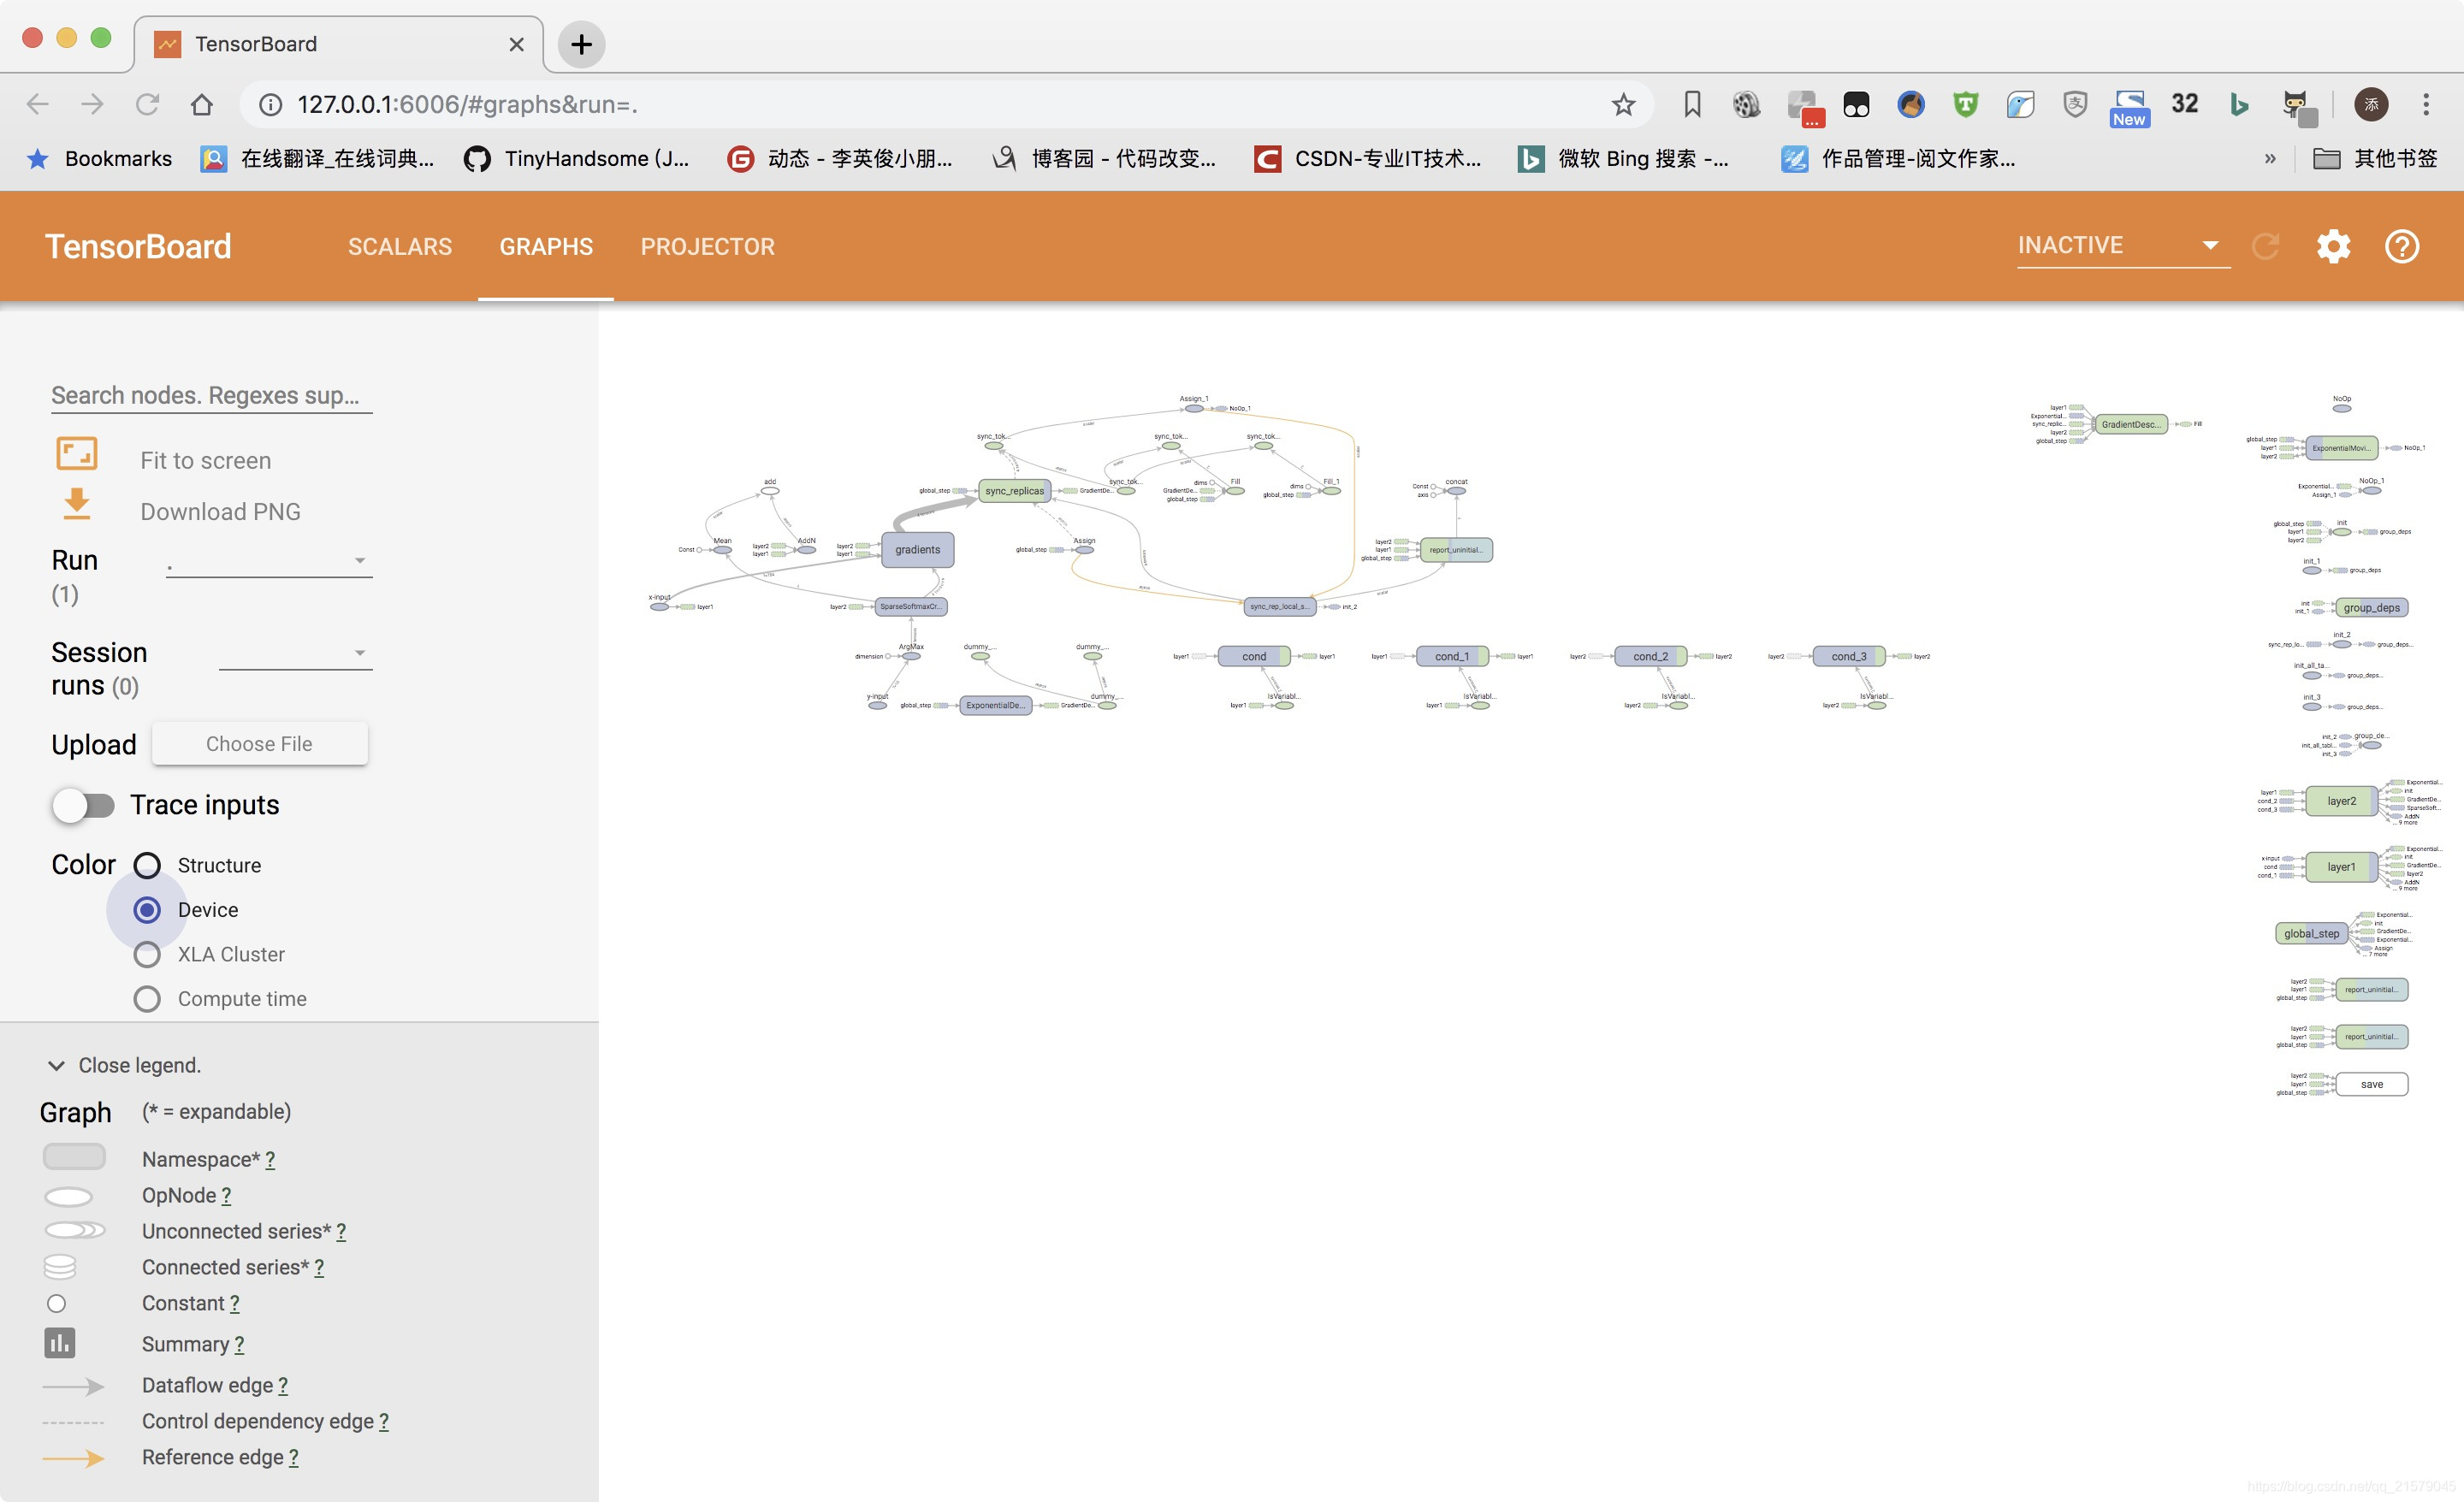
Task: Switch to the PROJECTOR tab
Action: pos(707,247)
